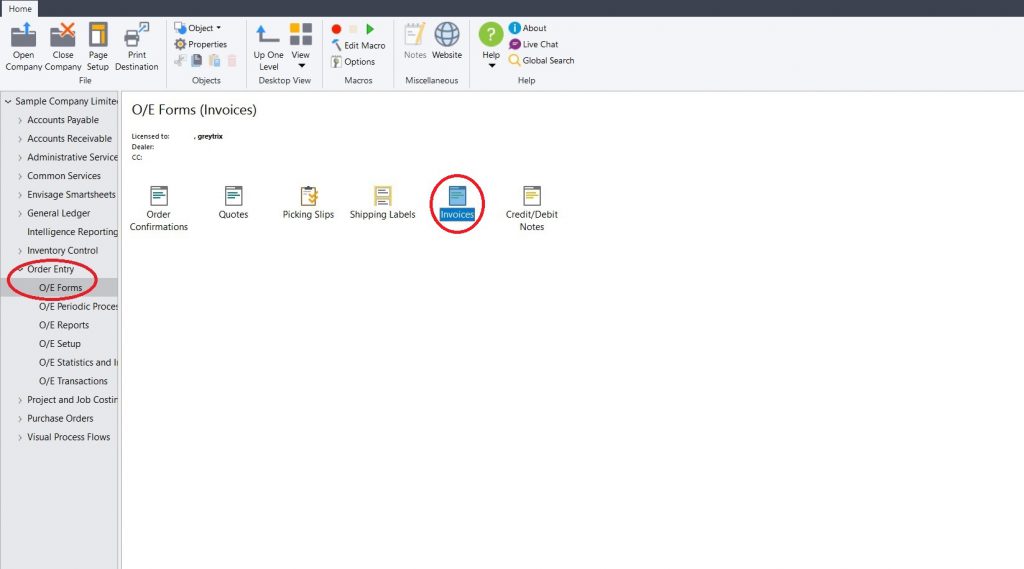Click the Cut icon in Objects group
The width and height of the screenshot is (1024, 569).
180,61
